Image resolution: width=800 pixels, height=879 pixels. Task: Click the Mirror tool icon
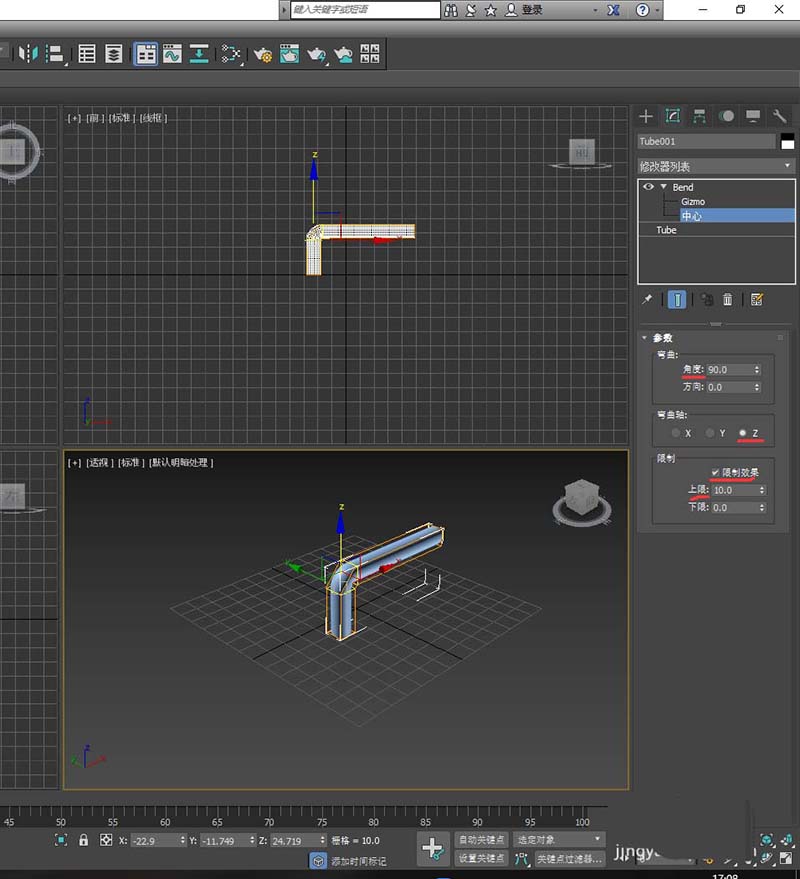point(28,54)
